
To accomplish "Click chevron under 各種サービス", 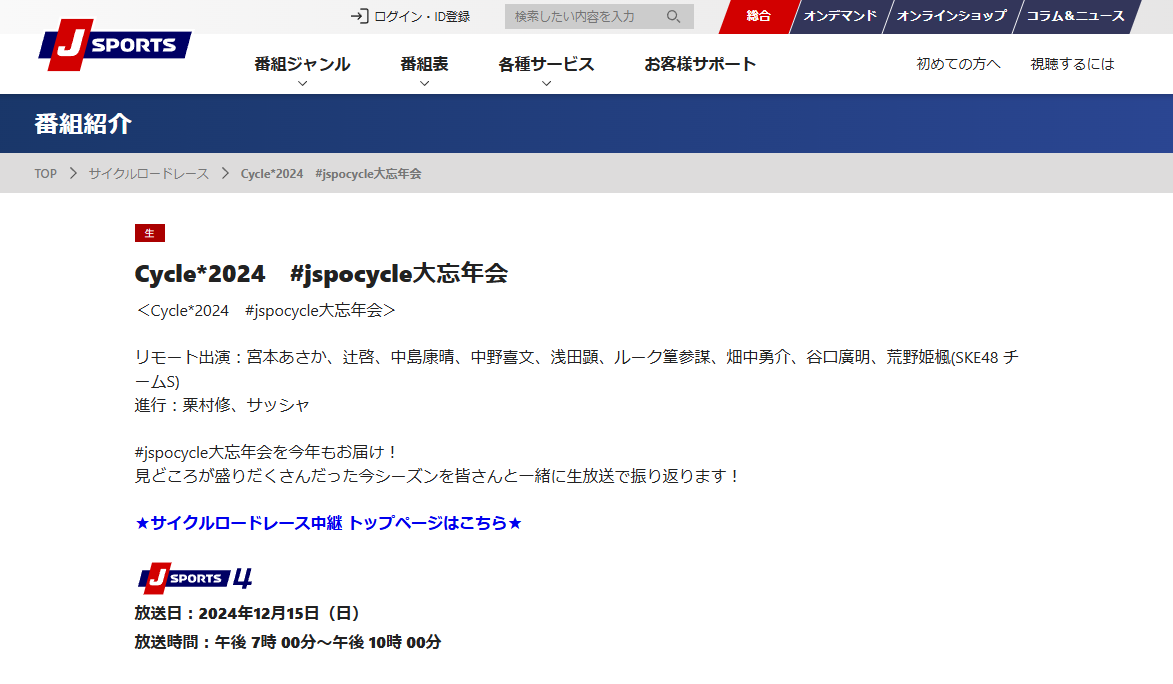I will coord(546,83).
